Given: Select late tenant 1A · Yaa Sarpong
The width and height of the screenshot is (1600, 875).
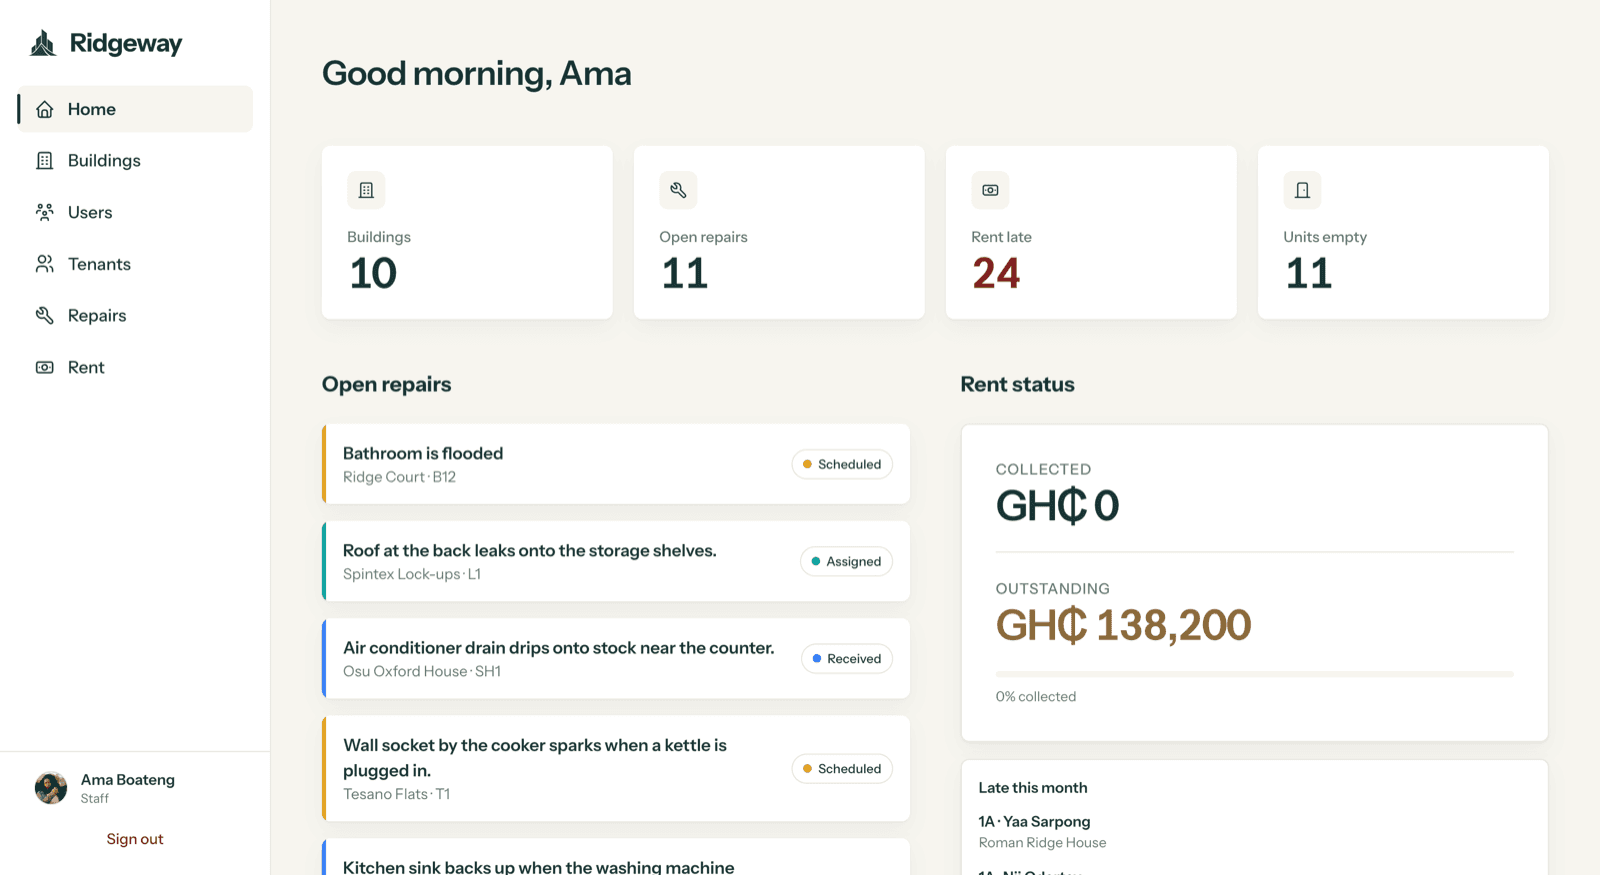Looking at the screenshot, I should [1034, 821].
